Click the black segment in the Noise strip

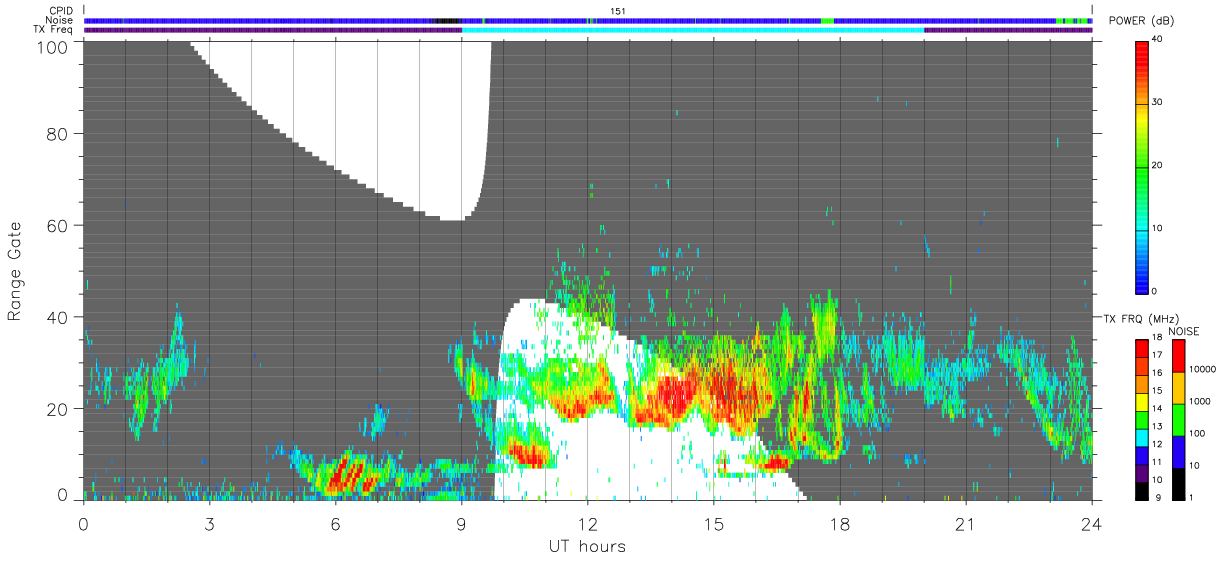click(x=447, y=20)
